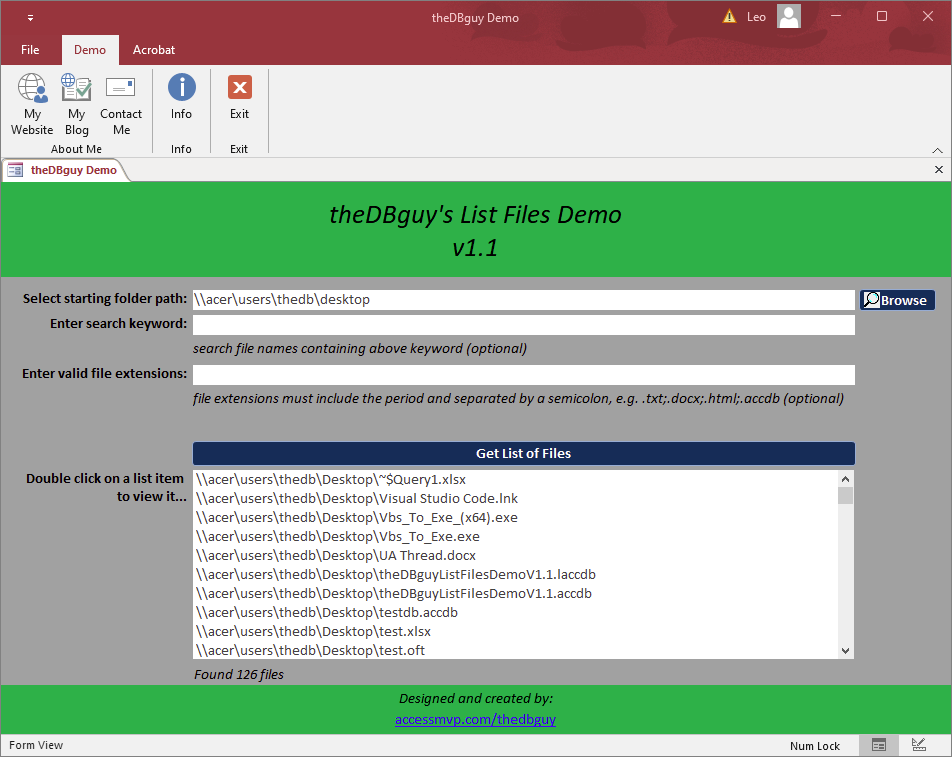Collapse the ribbon with the chevron
952x757 pixels.
[x=937, y=150]
